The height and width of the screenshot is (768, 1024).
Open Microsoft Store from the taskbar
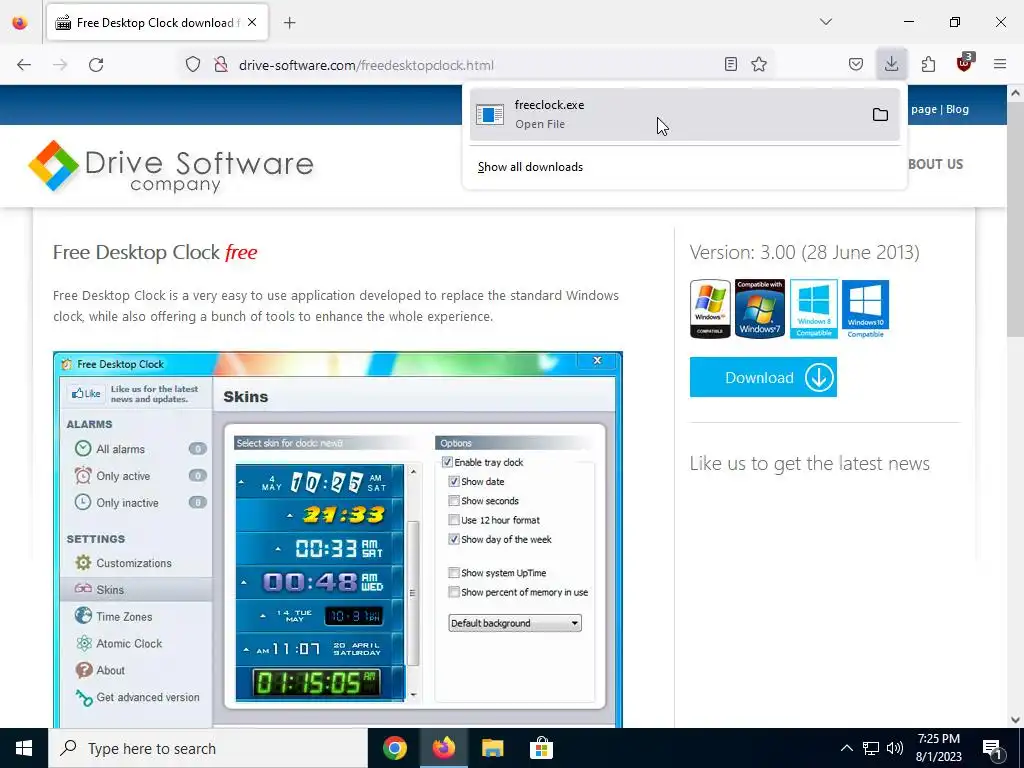(541, 748)
